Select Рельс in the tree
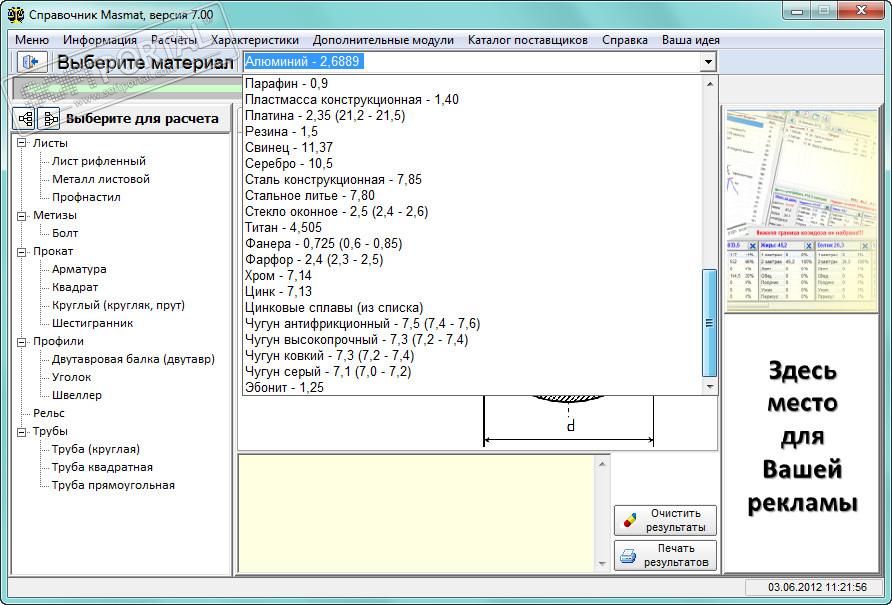This screenshot has height=605, width=892. pos(48,413)
